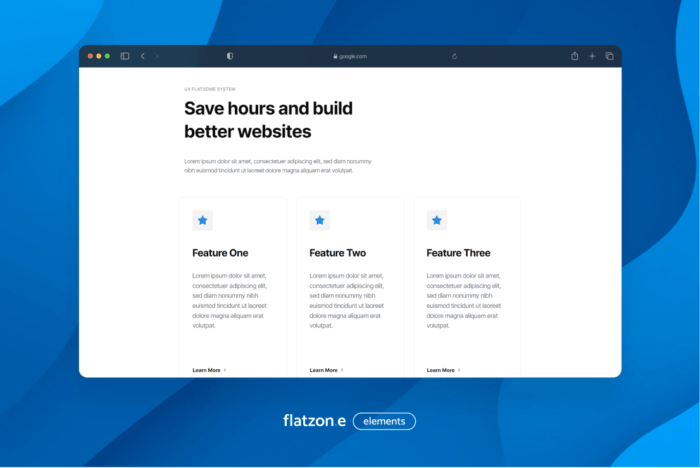
Task: Click the elements badge below the browser
Action: point(384,421)
